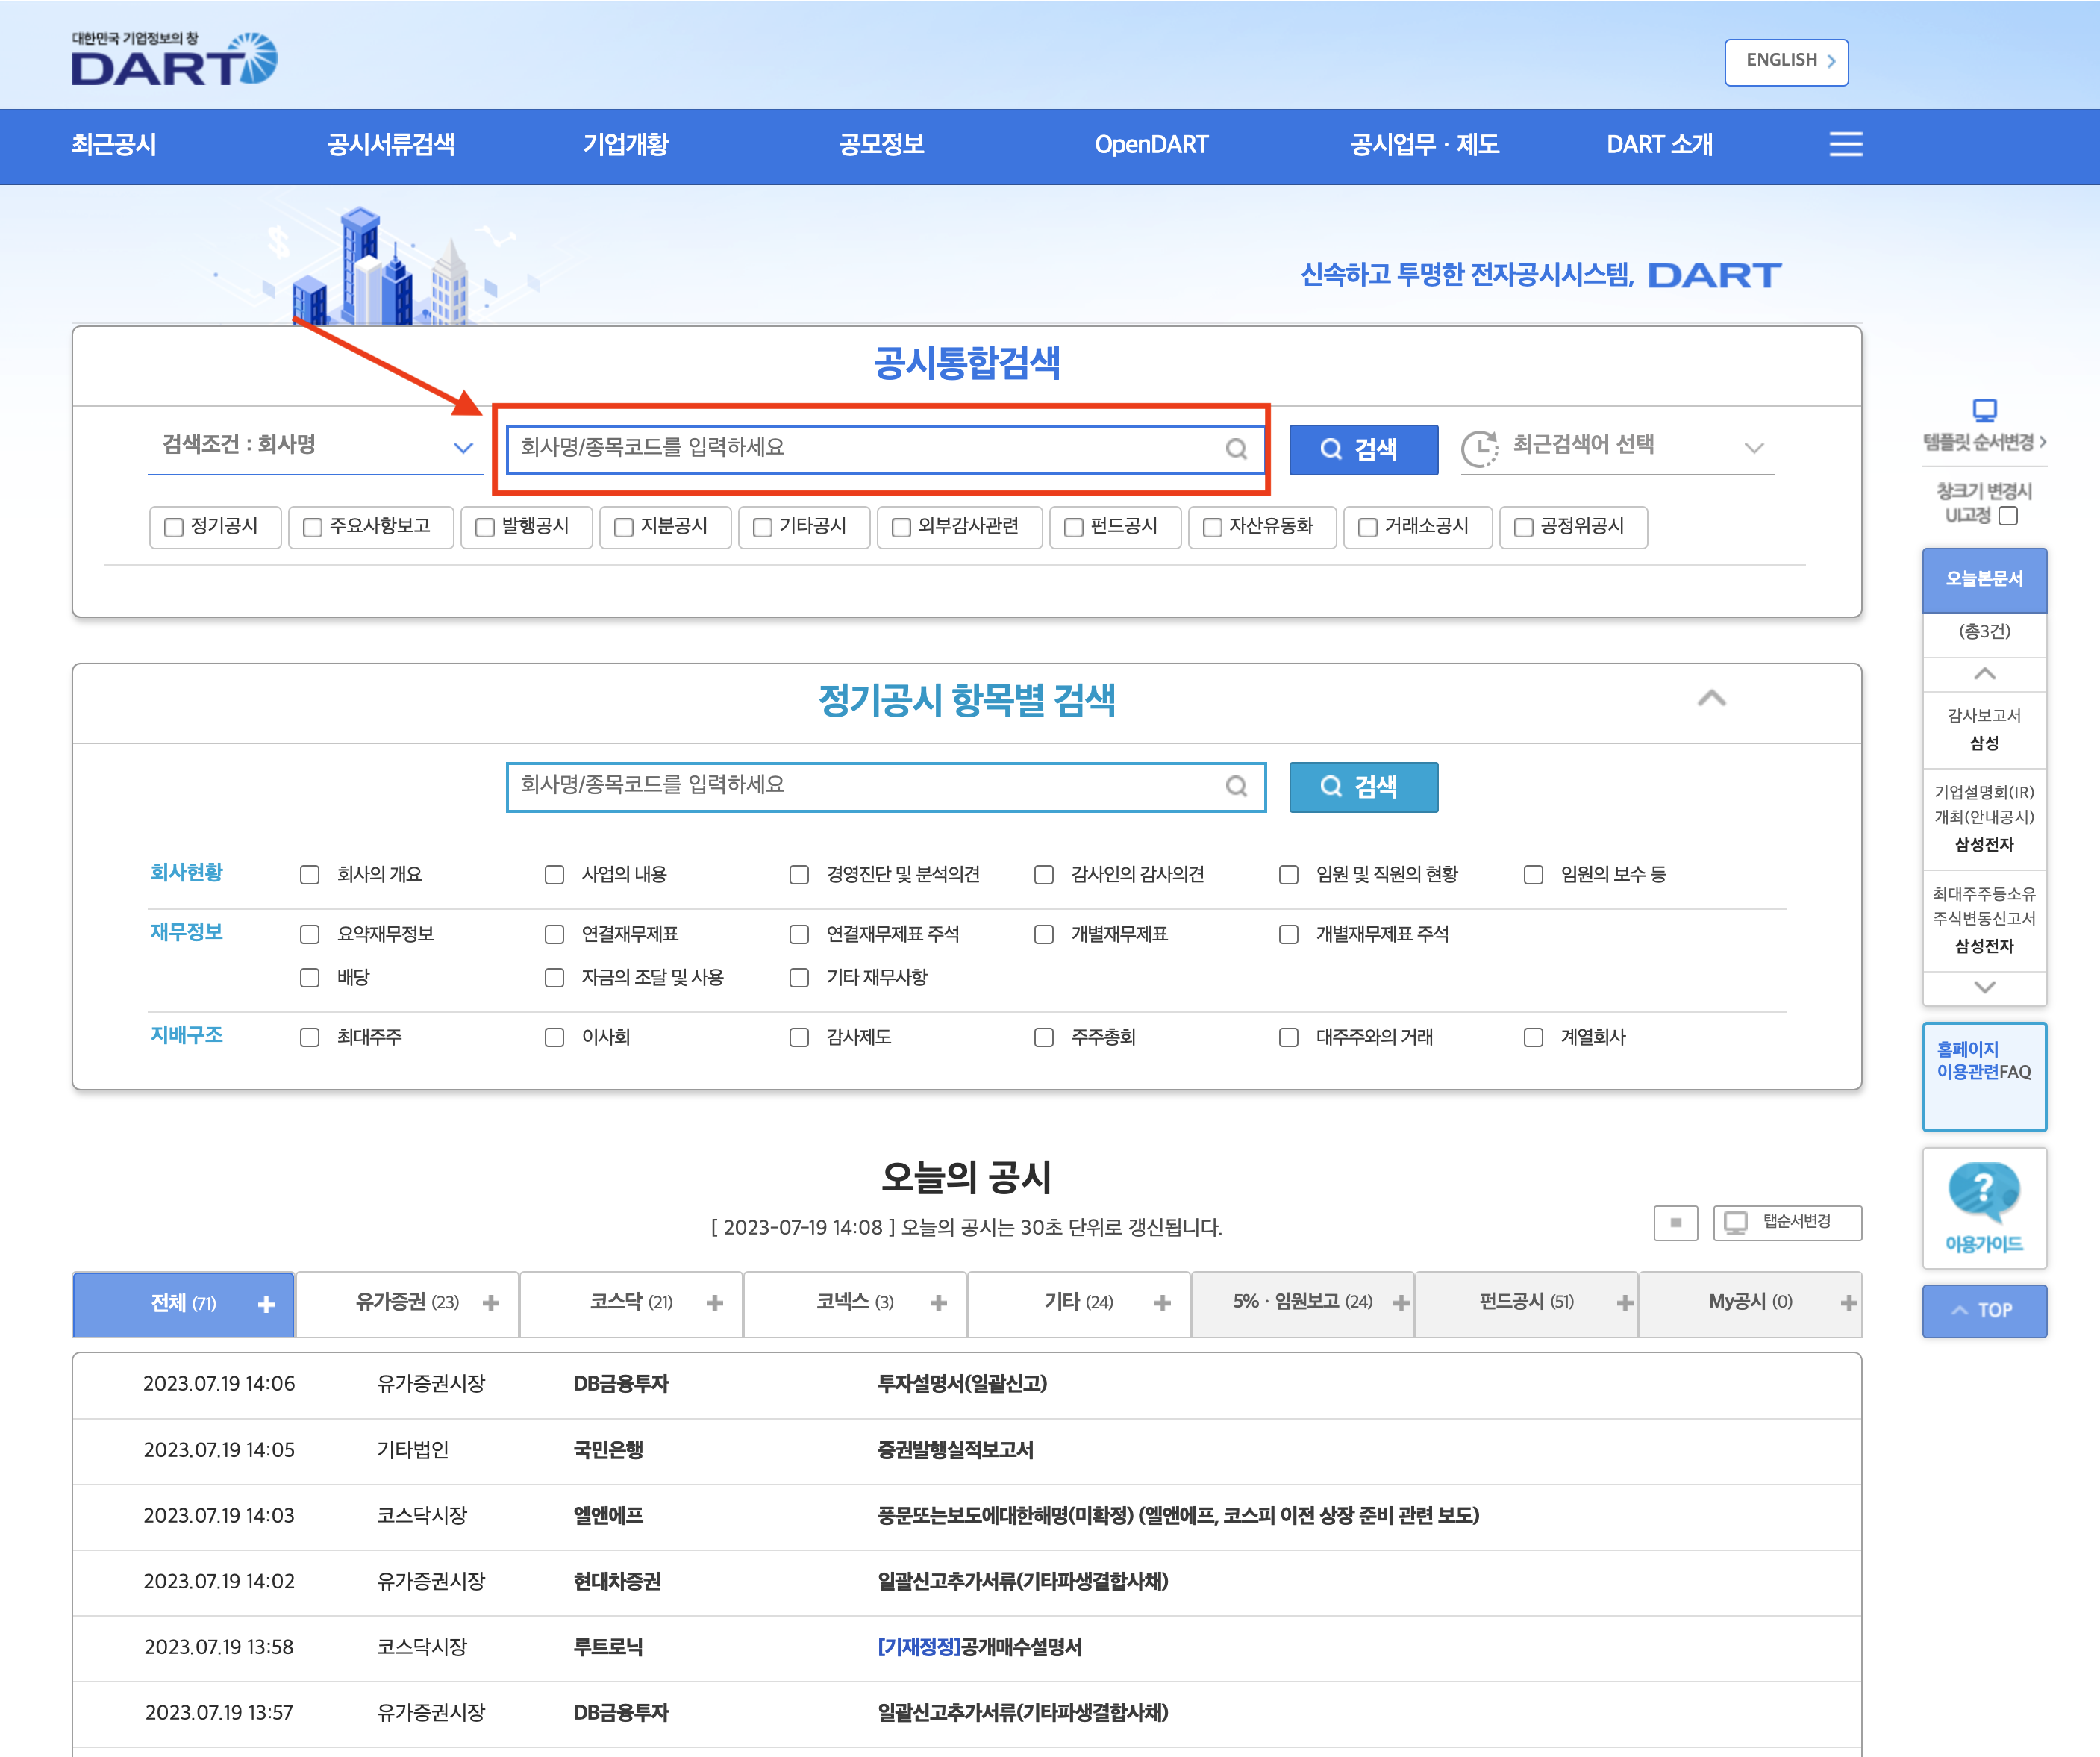The image size is (2100, 1757).
Task: Click the plus icon next to 유가증권 (23)
Action: (490, 1303)
